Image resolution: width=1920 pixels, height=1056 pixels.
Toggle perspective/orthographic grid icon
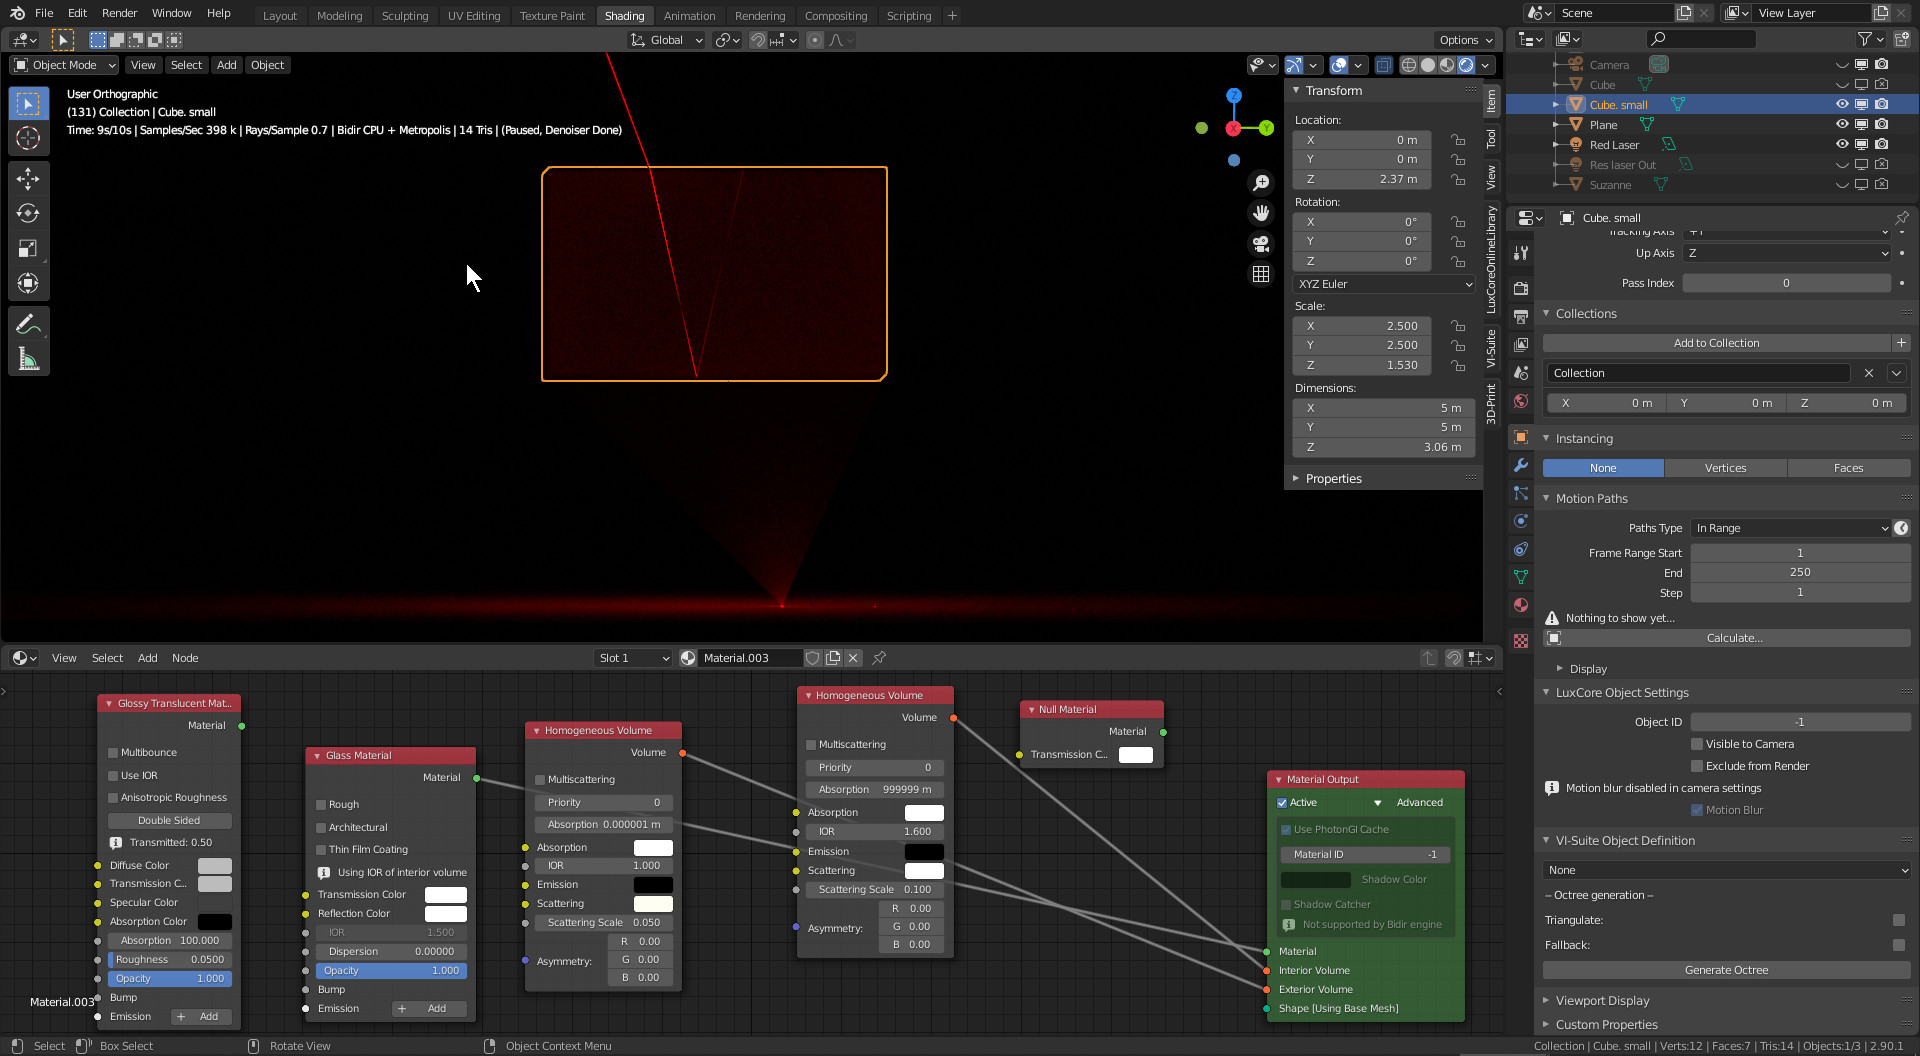point(1261,274)
